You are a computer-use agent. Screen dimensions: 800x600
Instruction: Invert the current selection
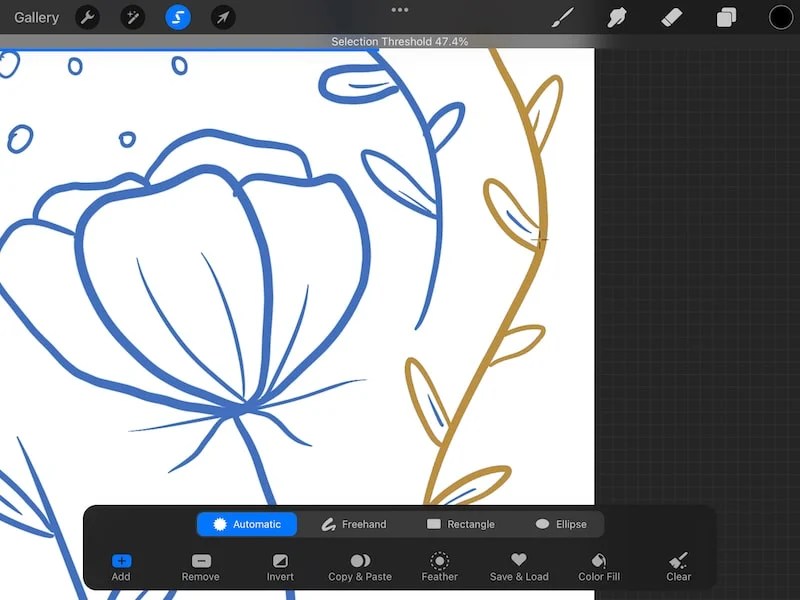[x=280, y=567]
